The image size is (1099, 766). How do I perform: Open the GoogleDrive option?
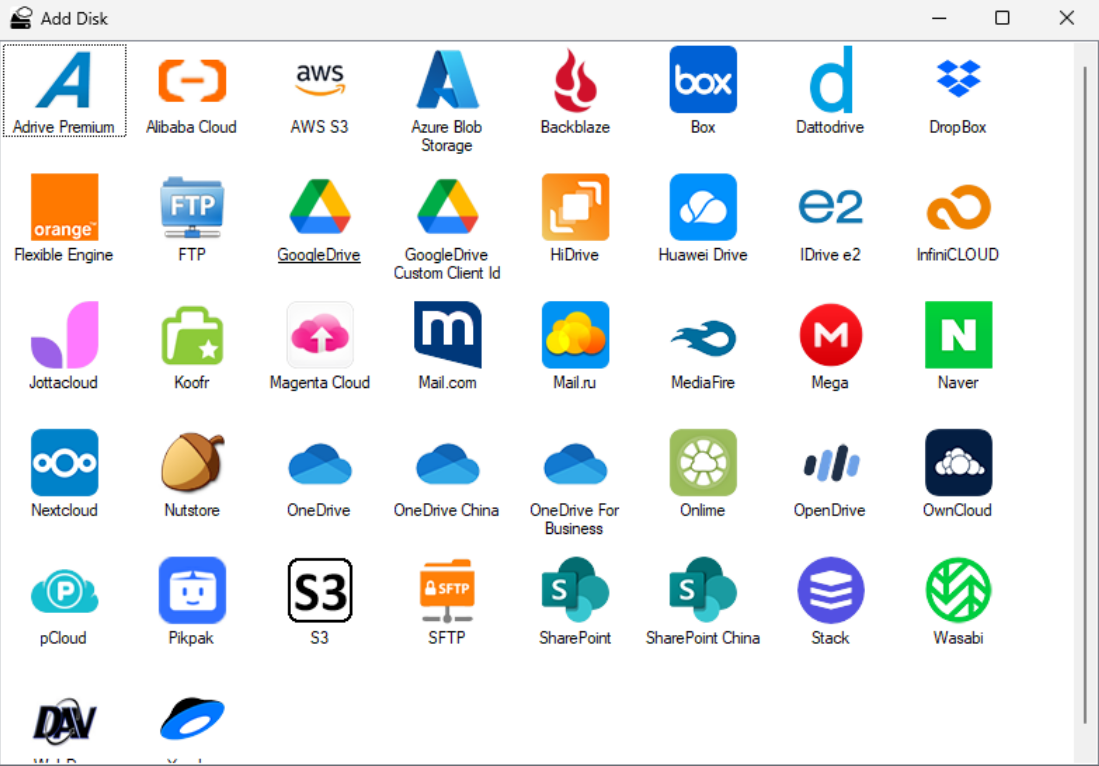[320, 207]
